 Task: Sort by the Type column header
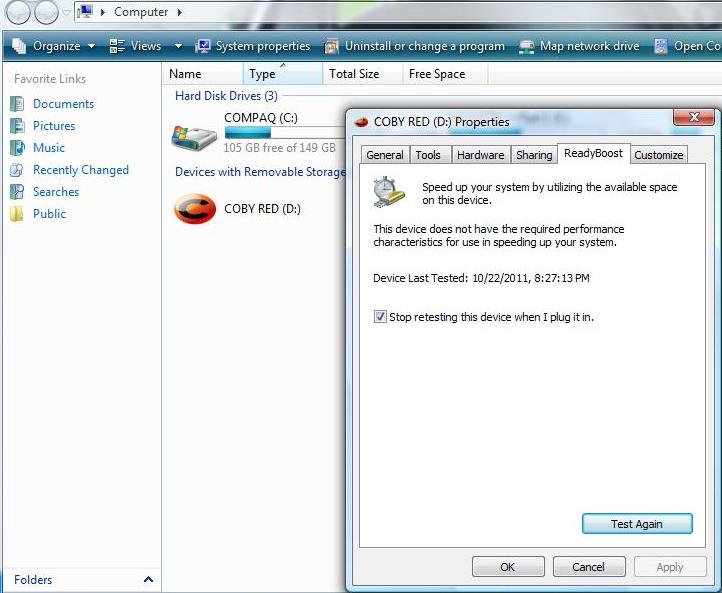coord(282,74)
